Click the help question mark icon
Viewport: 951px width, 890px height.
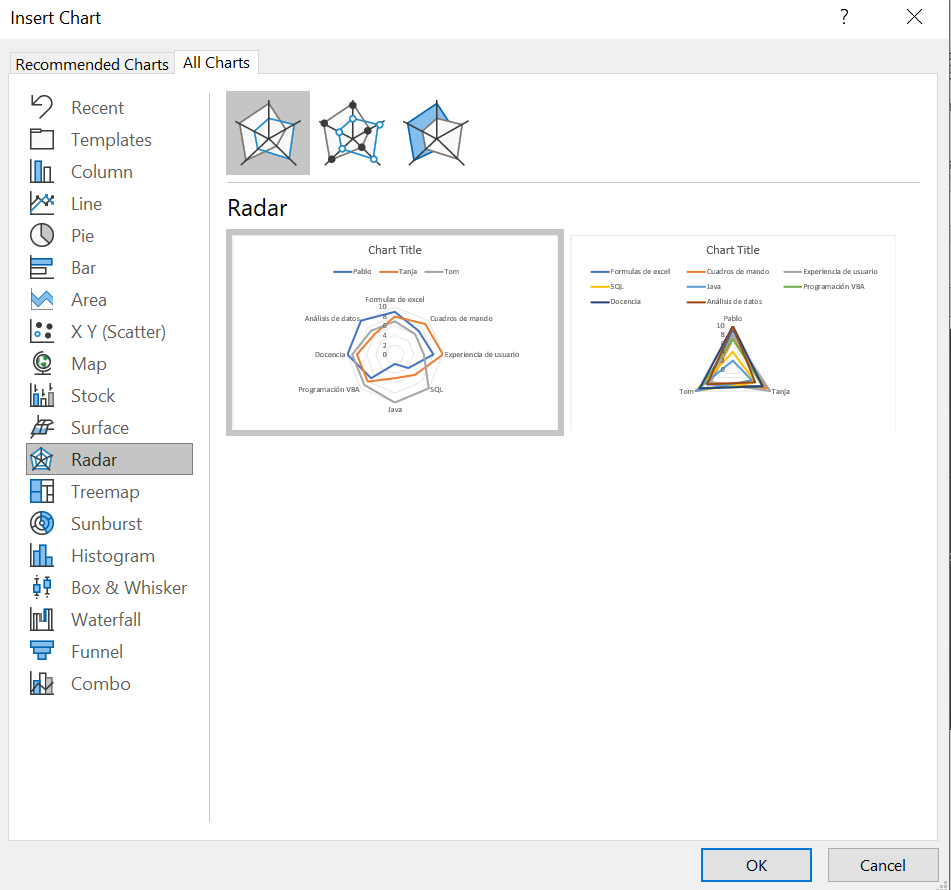pos(844,17)
